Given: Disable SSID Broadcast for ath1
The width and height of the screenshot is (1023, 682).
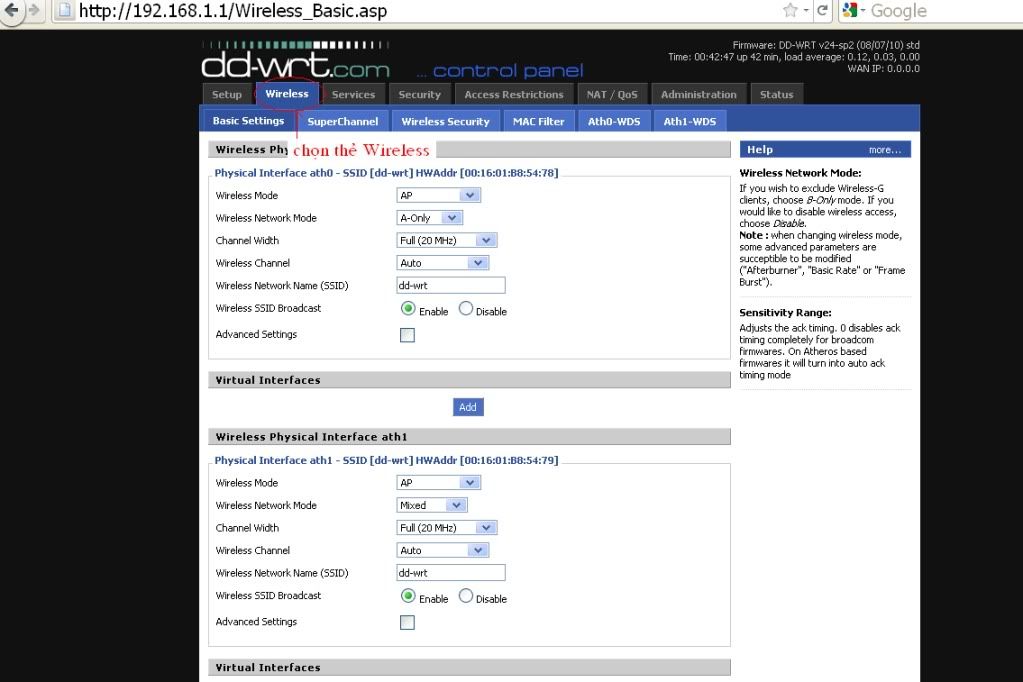Looking at the screenshot, I should (x=466, y=596).
